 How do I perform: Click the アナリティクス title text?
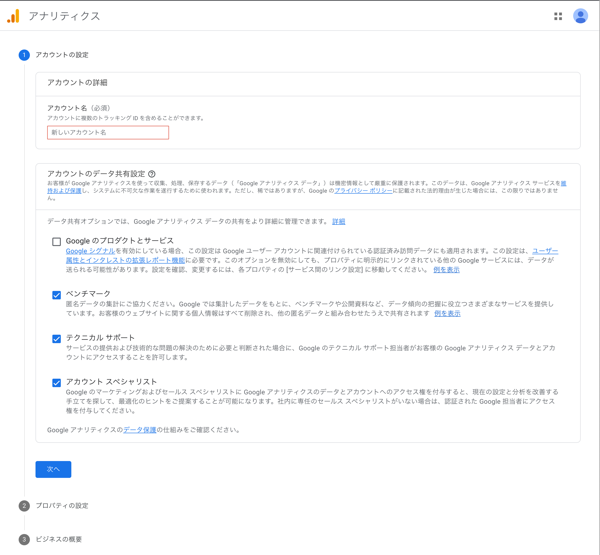[64, 16]
